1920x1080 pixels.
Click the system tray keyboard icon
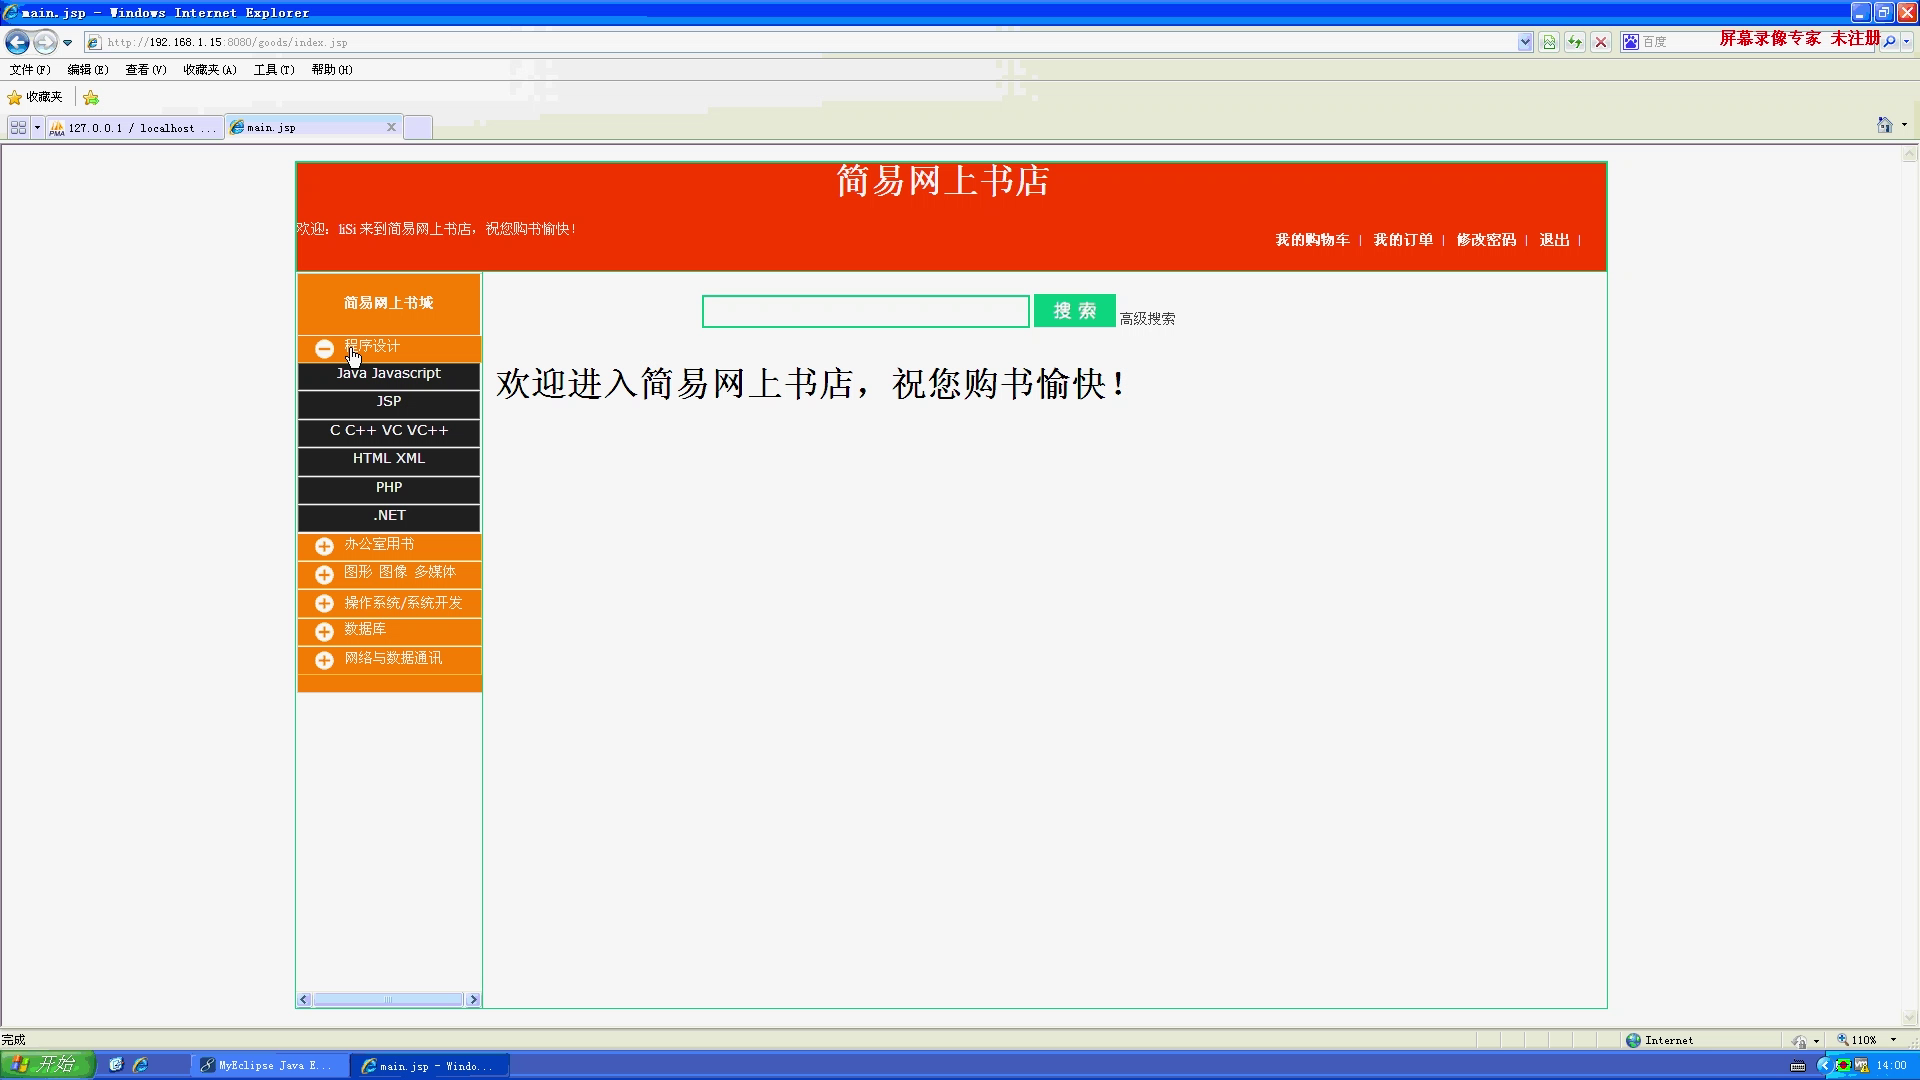point(1797,1066)
